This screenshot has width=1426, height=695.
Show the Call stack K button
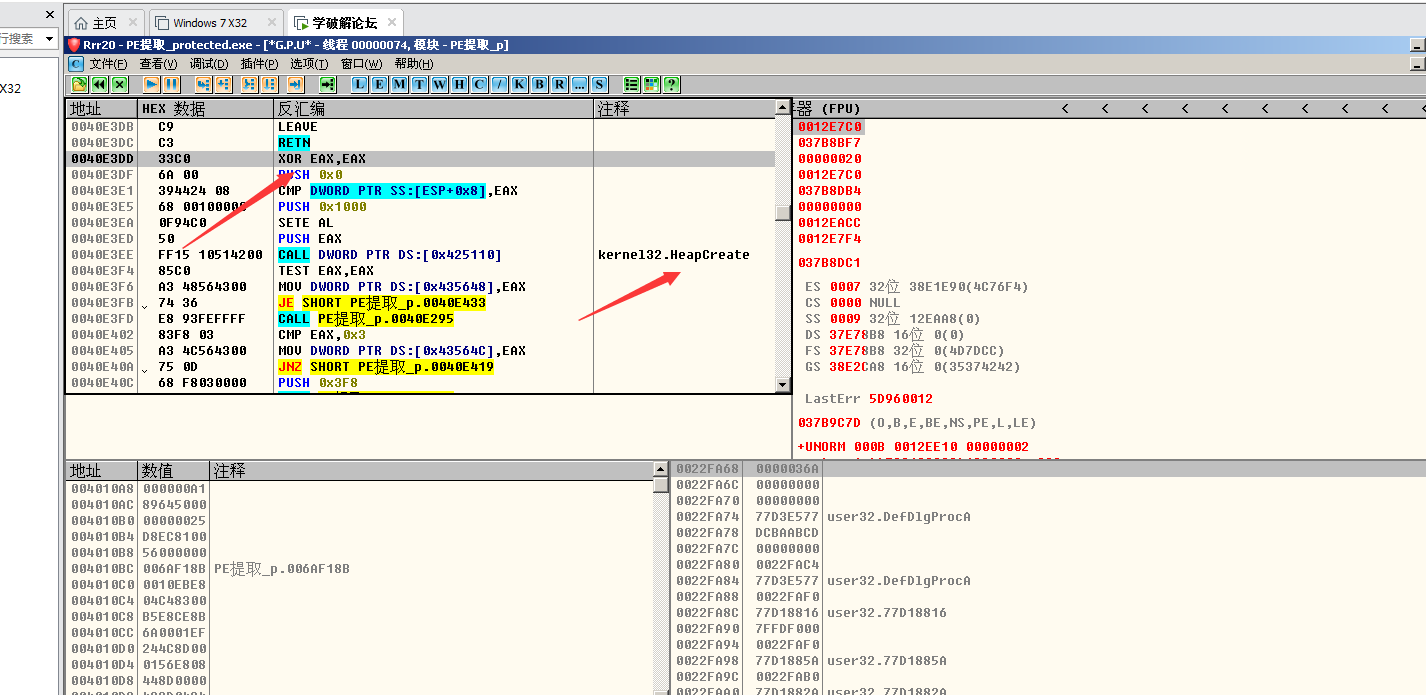pos(519,85)
